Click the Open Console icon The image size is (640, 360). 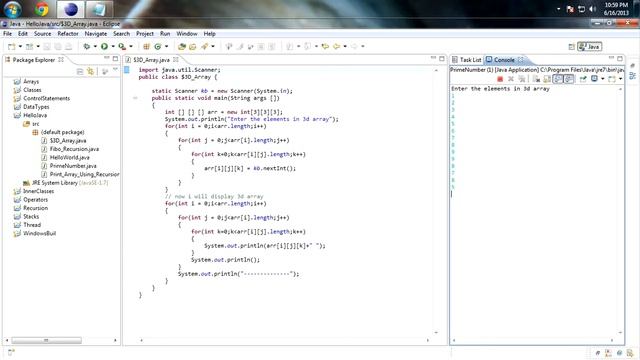coord(612,79)
